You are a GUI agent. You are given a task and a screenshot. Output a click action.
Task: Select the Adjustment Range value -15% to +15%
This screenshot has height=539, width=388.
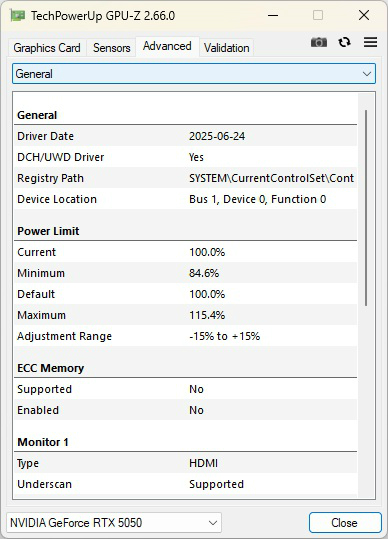pyautogui.click(x=224, y=336)
